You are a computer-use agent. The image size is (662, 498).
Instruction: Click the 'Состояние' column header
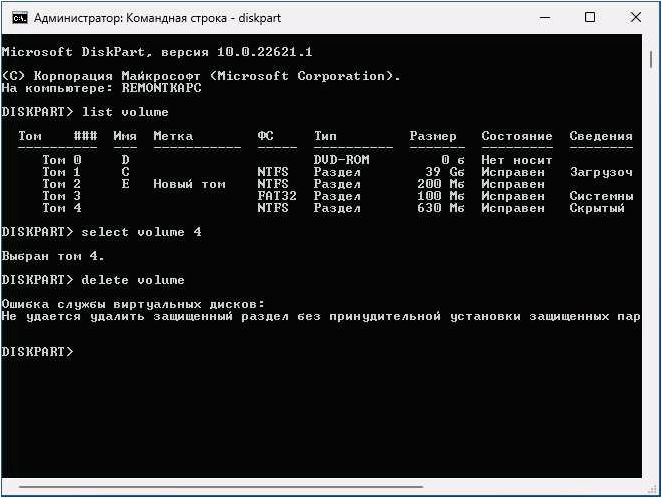coord(517,136)
